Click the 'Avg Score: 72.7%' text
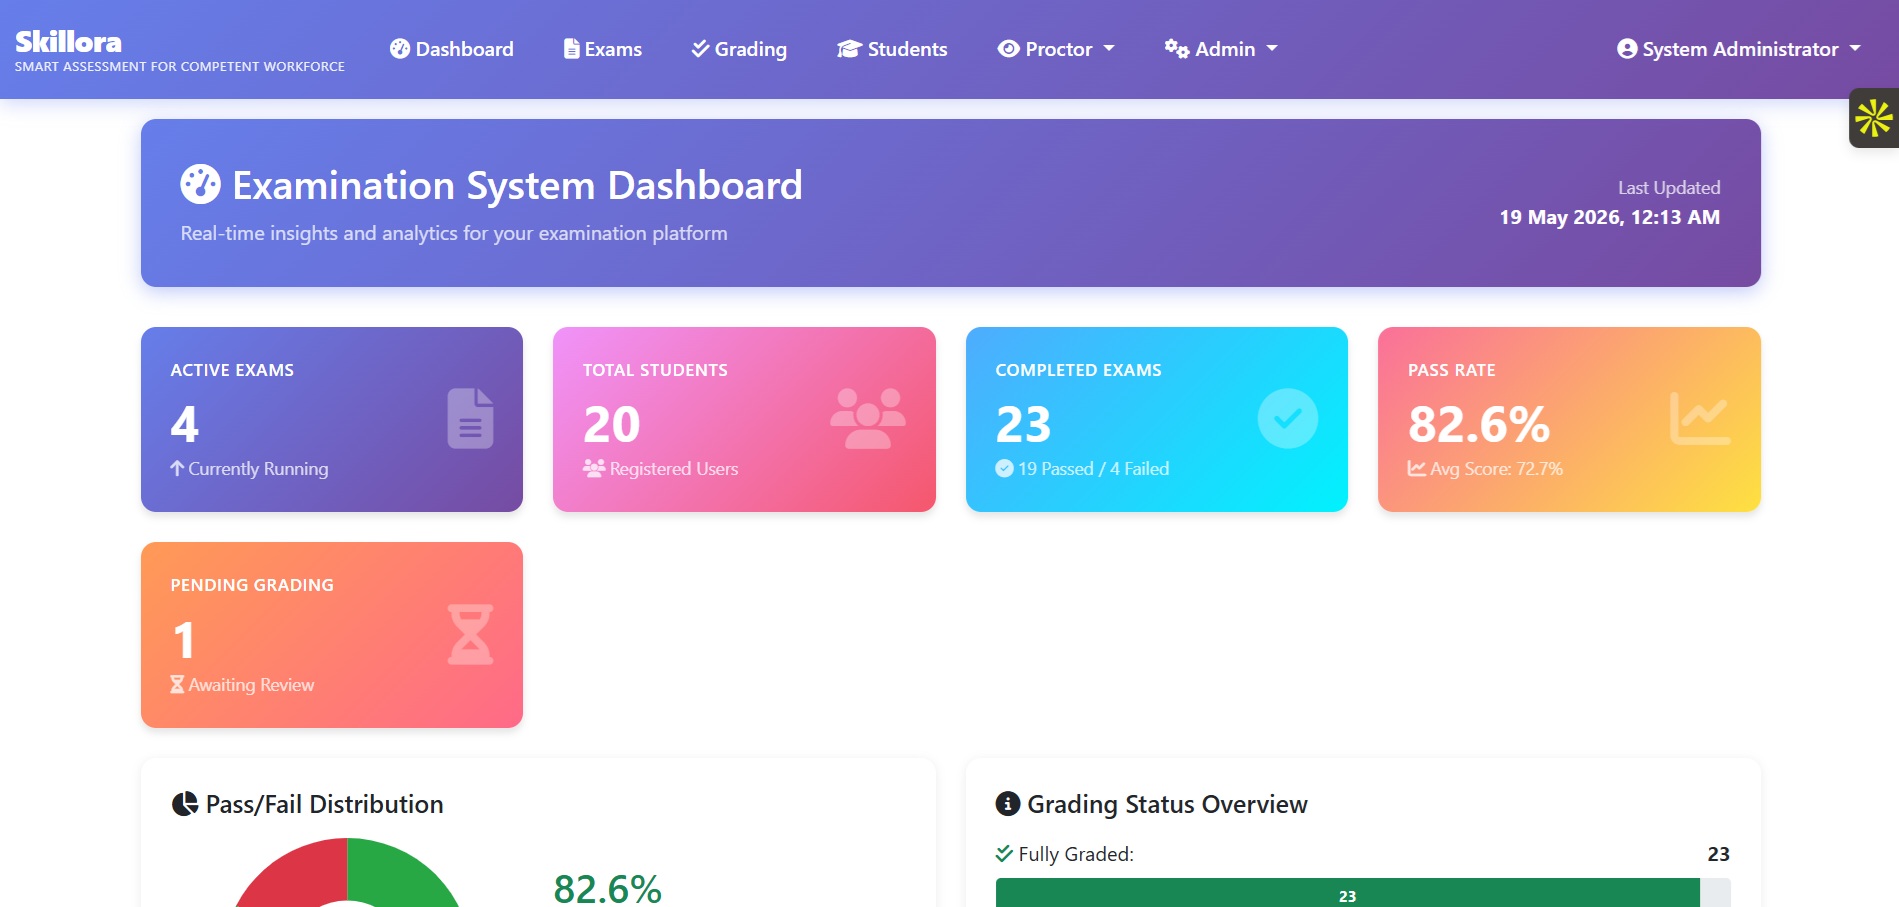1899x907 pixels. click(x=1496, y=468)
